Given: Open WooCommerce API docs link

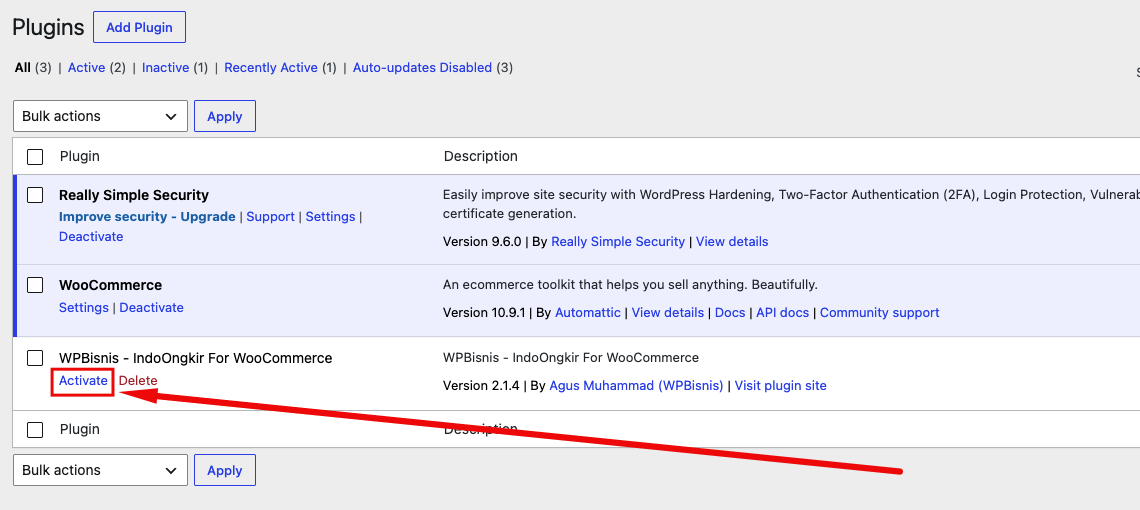Looking at the screenshot, I should (782, 313).
